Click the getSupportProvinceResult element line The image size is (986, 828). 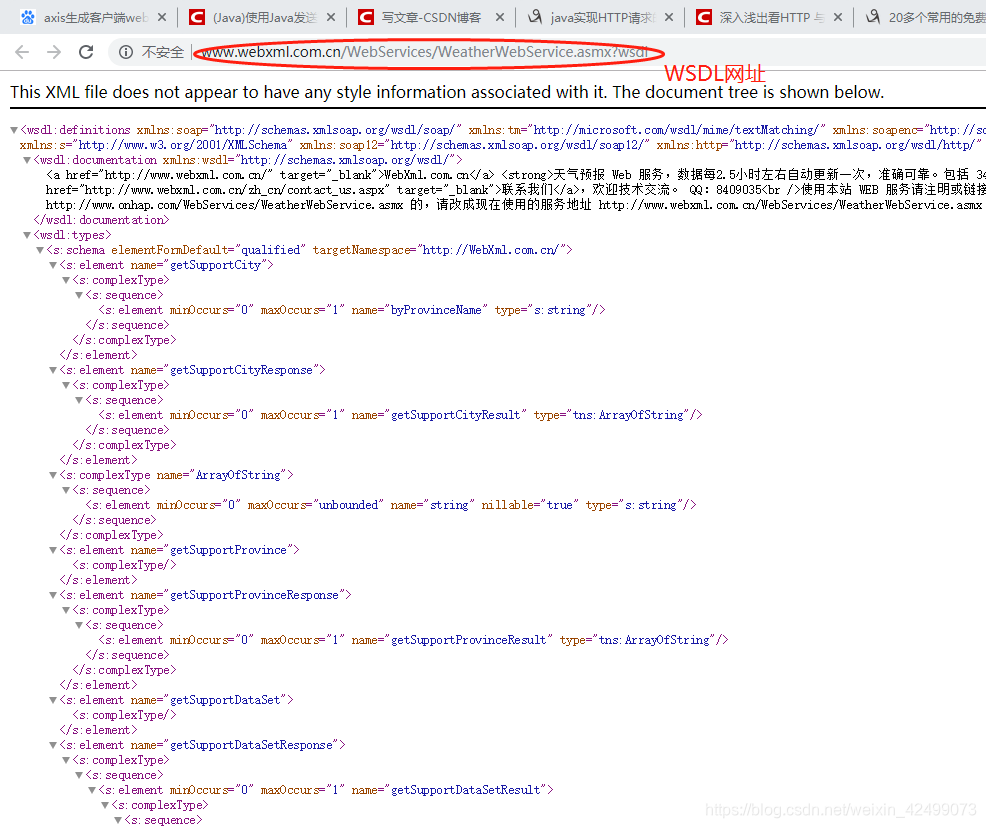[x=414, y=640]
